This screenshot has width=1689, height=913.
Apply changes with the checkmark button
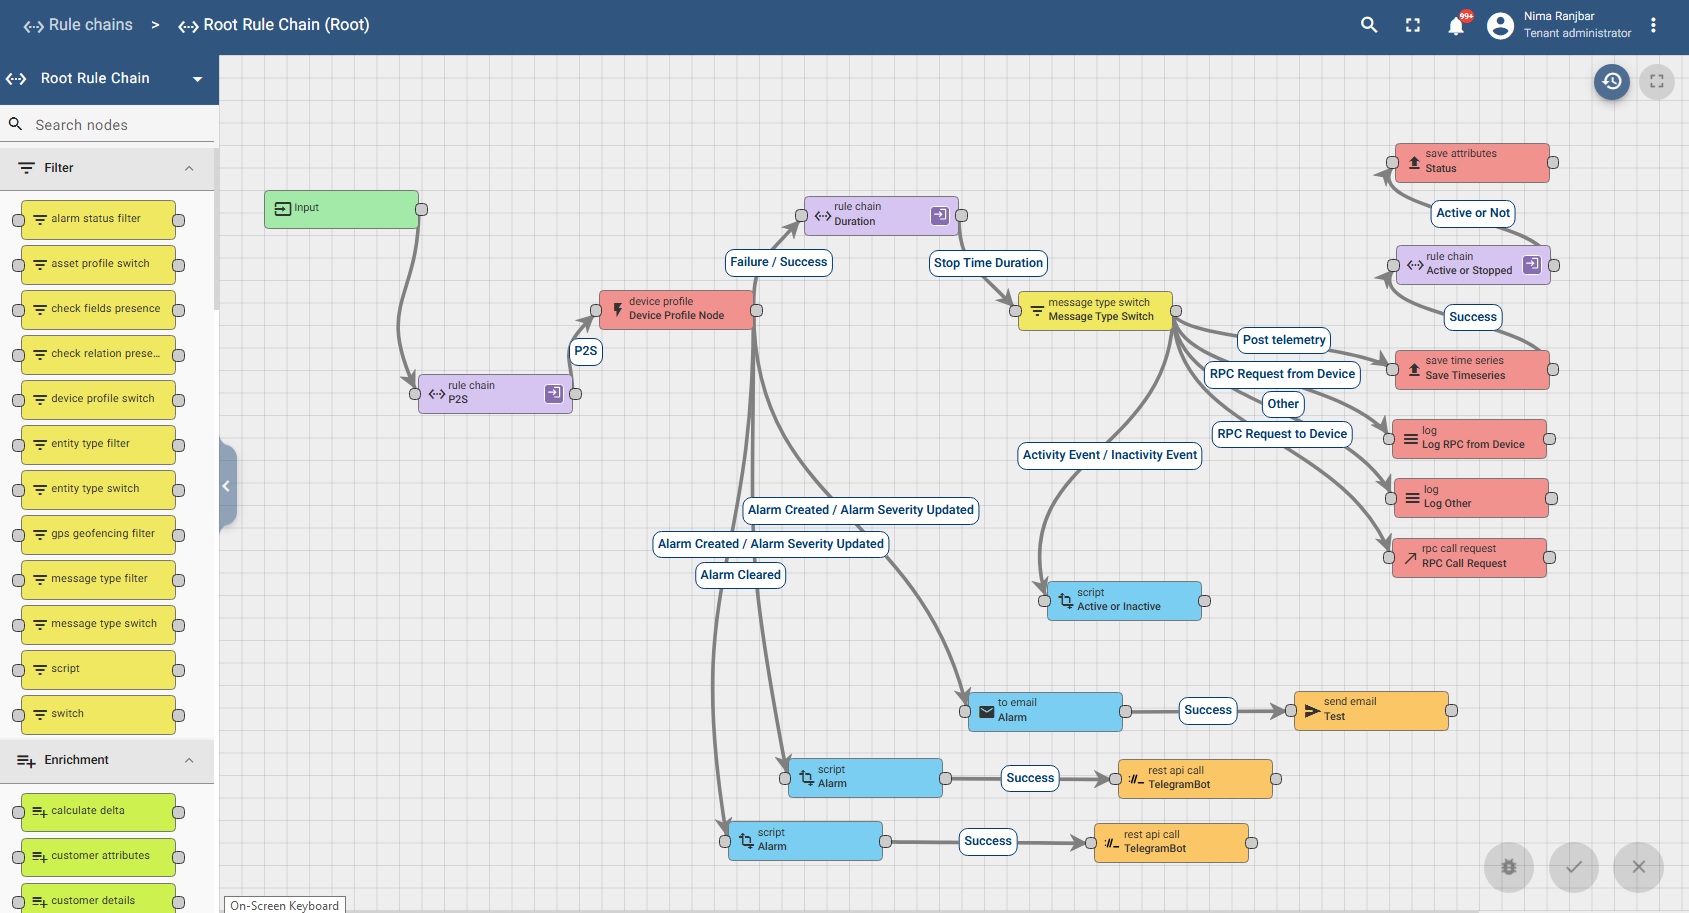pos(1573,867)
